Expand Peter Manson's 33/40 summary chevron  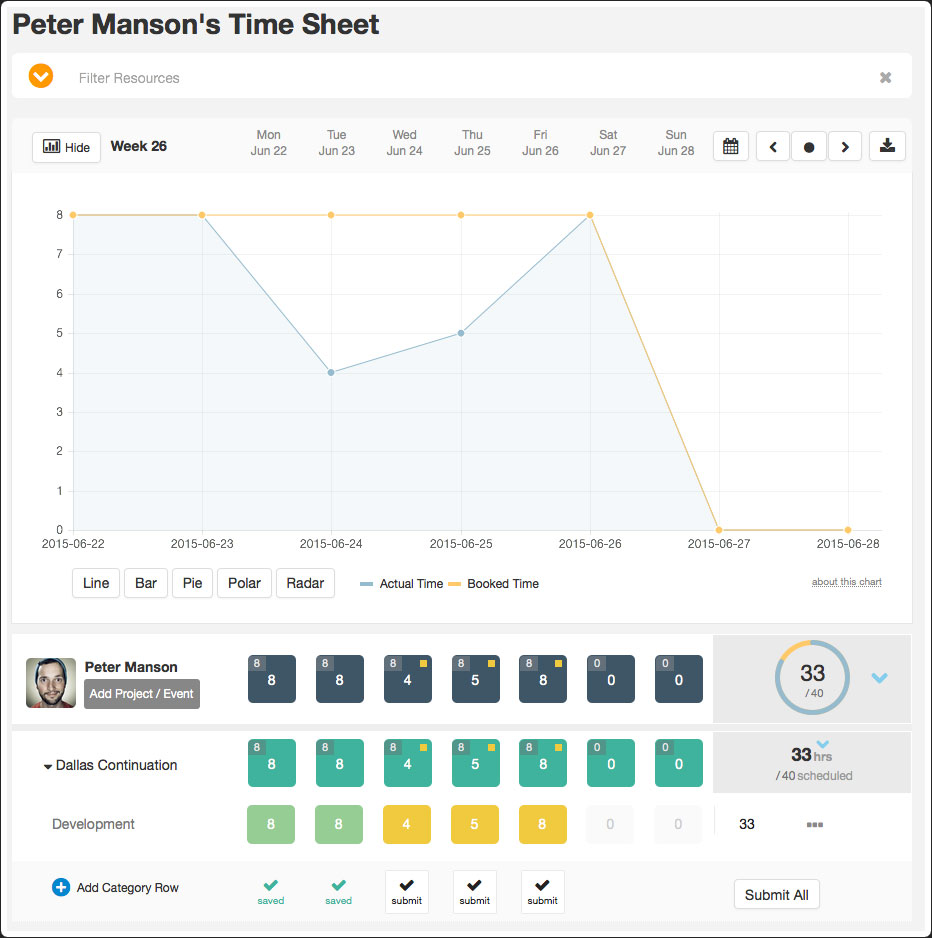pyautogui.click(x=879, y=678)
